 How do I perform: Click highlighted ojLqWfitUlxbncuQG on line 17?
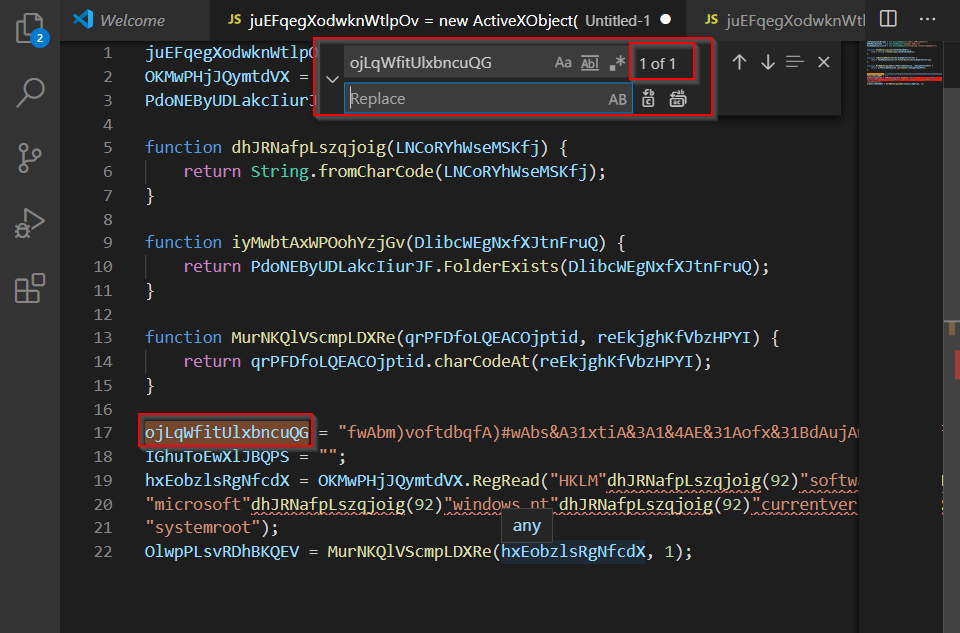[x=227, y=432]
